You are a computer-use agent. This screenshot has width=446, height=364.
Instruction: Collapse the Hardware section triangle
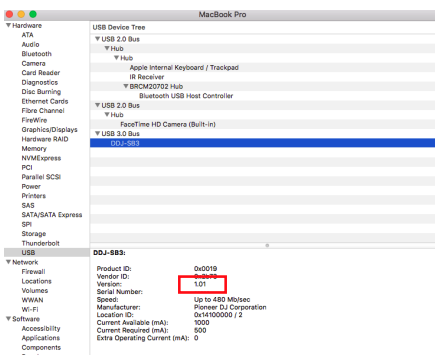8,25
